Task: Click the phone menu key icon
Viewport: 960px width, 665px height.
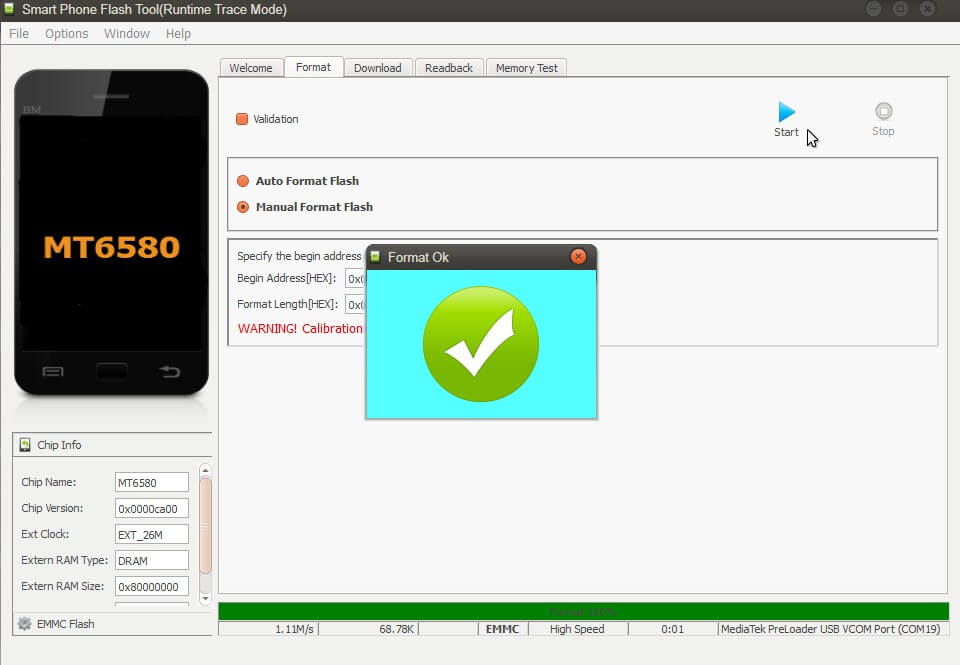Action: point(53,371)
